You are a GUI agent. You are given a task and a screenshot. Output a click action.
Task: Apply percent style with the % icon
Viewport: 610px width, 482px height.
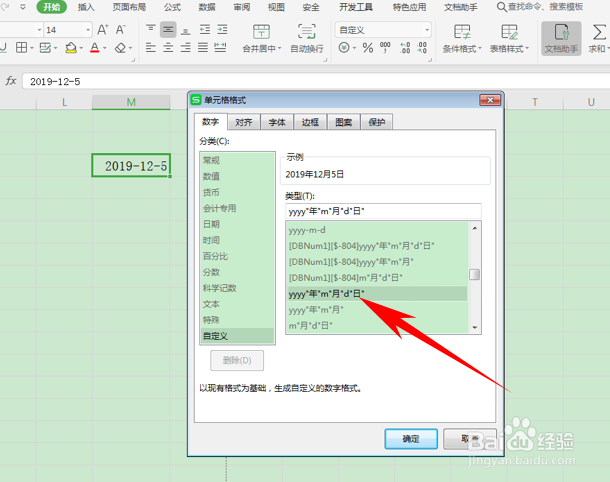[368, 48]
